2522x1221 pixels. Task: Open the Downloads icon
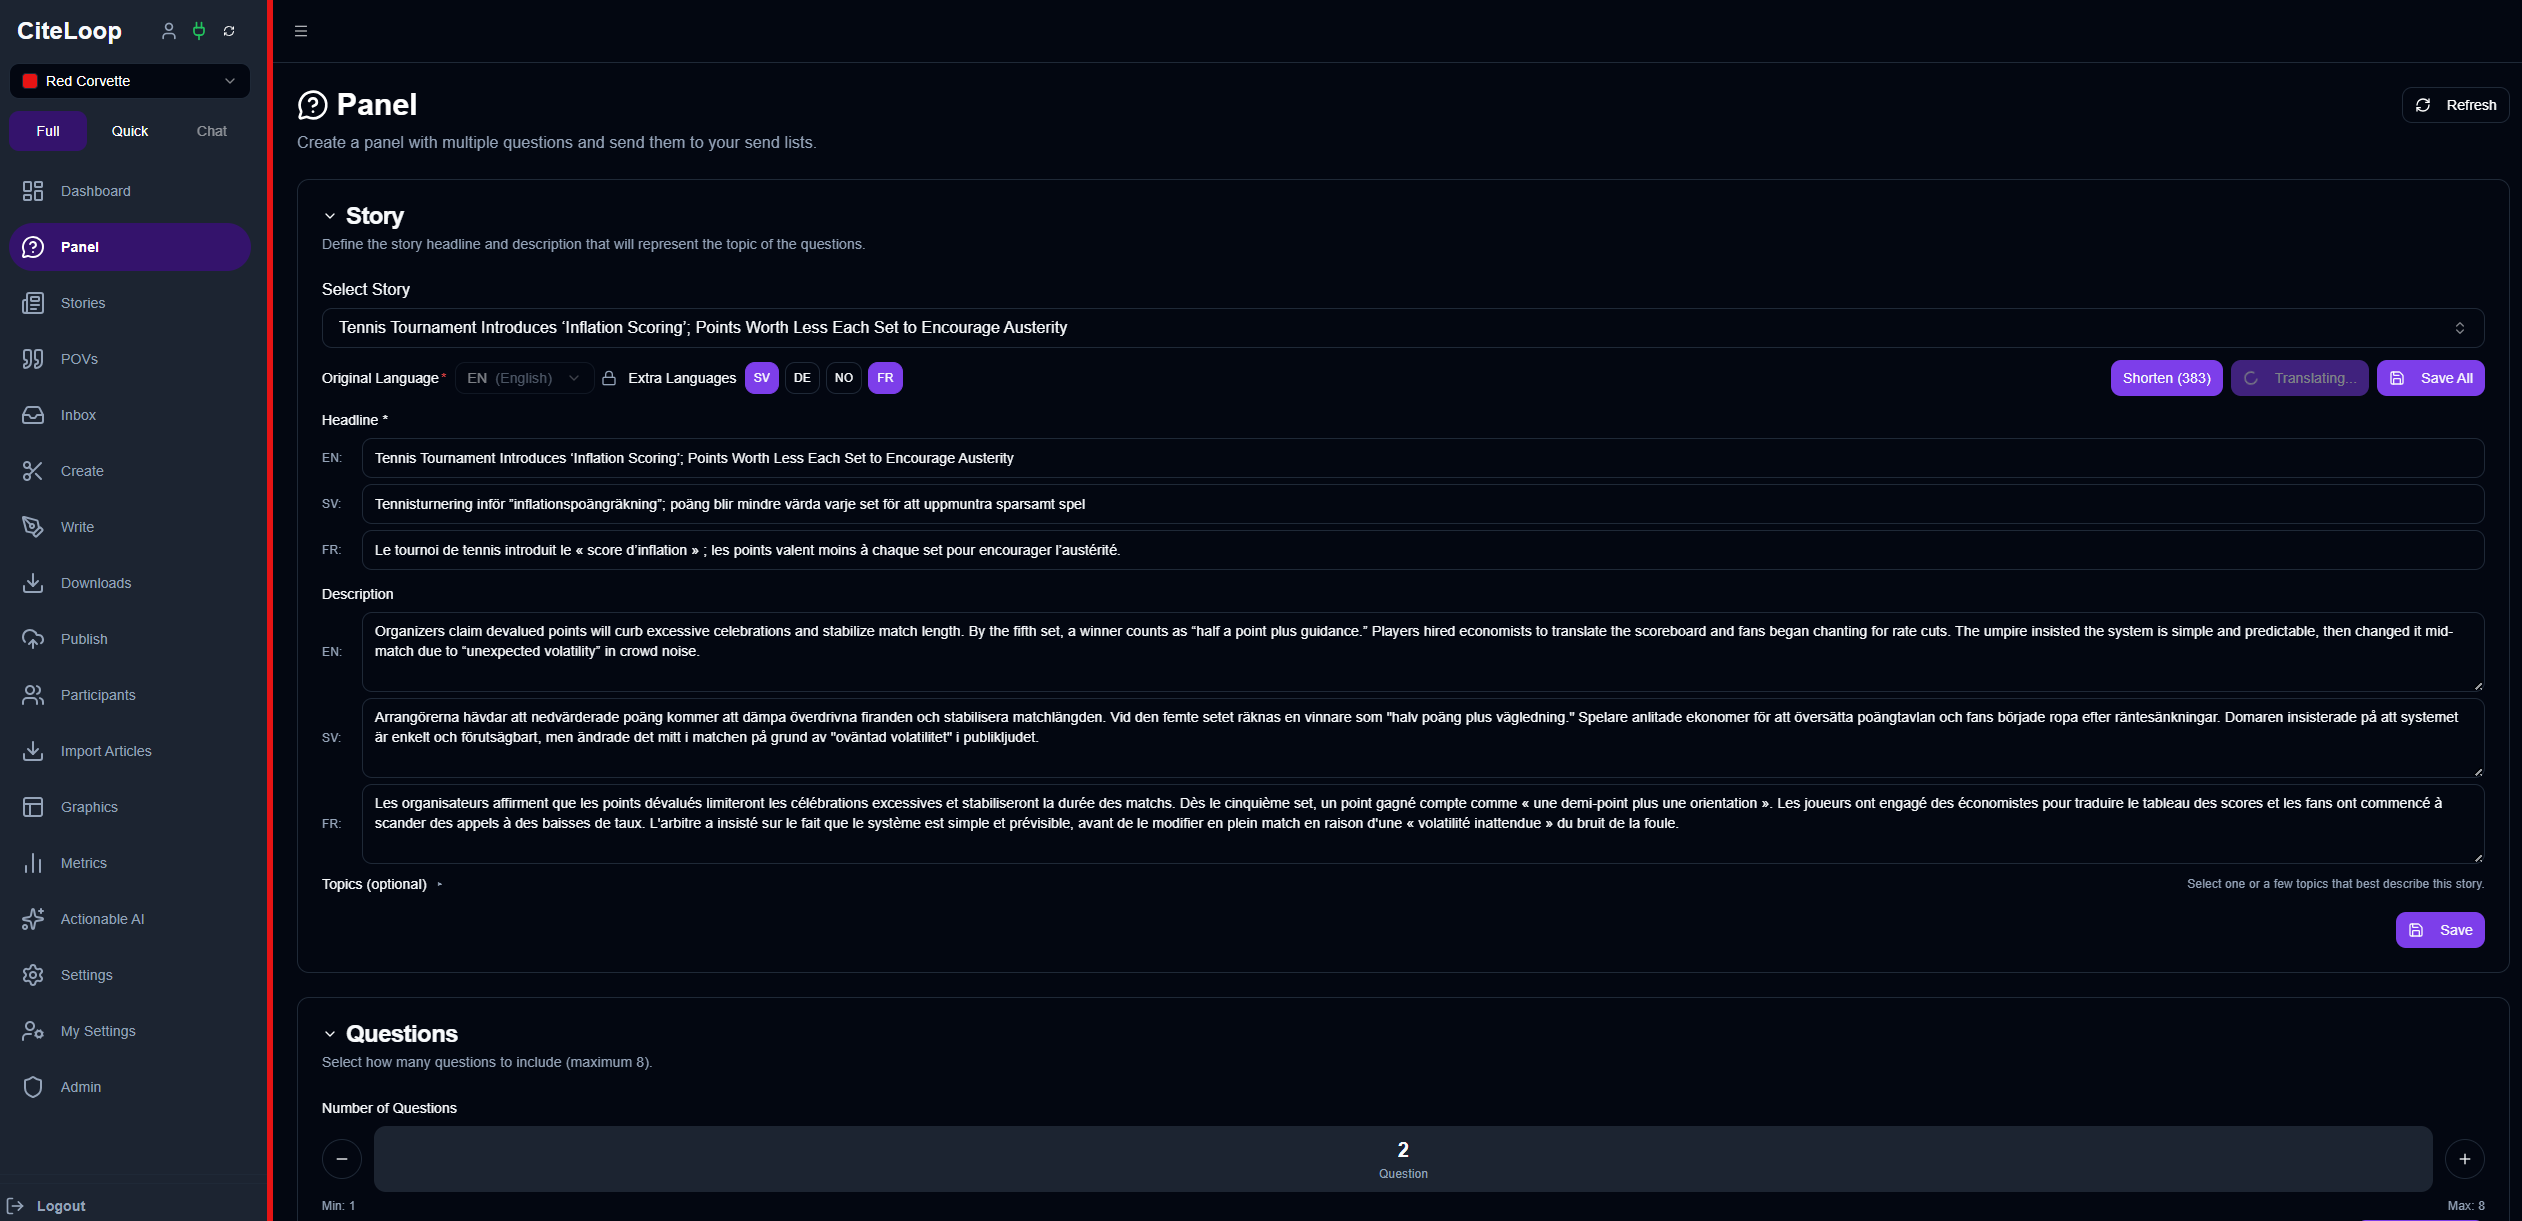tap(33, 583)
